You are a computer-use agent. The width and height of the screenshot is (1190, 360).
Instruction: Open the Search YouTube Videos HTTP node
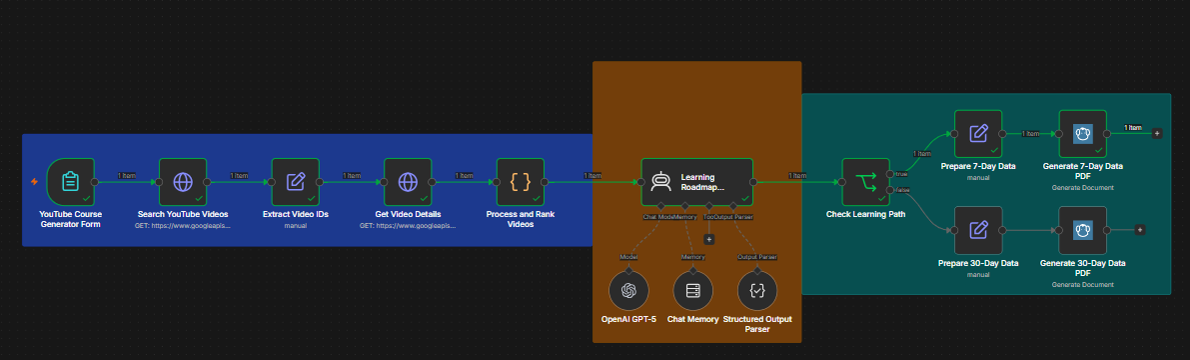[183, 182]
